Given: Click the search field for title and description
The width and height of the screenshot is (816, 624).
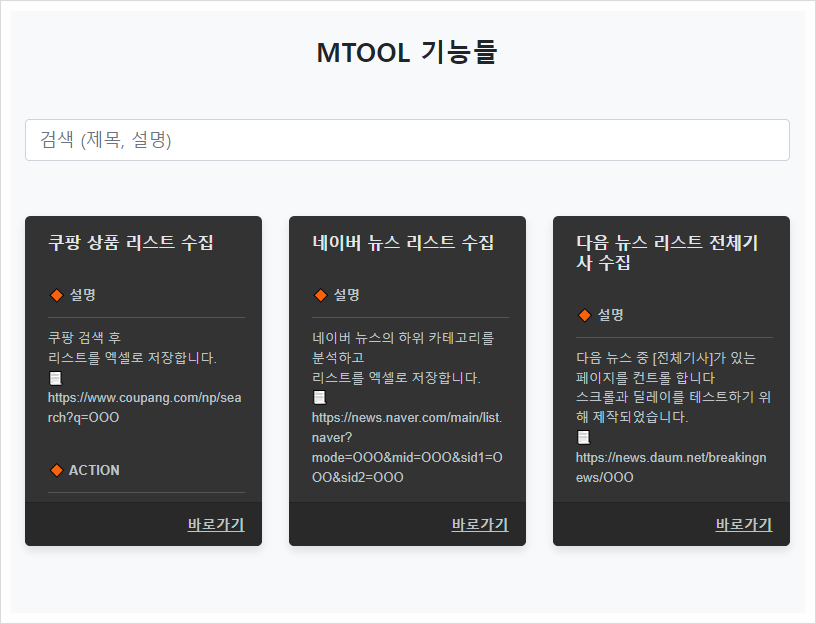Looking at the screenshot, I should click(x=407, y=140).
